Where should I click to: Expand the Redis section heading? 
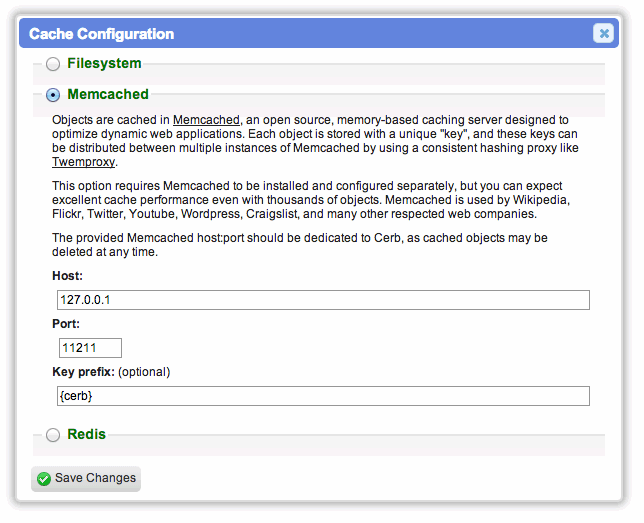point(87,434)
